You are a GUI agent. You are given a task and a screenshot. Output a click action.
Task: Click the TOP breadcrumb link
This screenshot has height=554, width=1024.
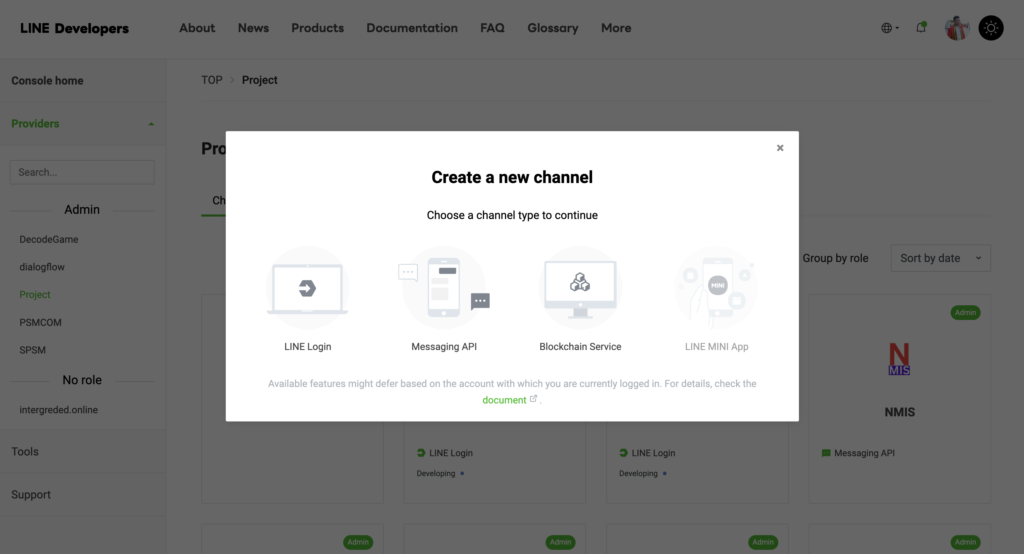click(x=212, y=80)
